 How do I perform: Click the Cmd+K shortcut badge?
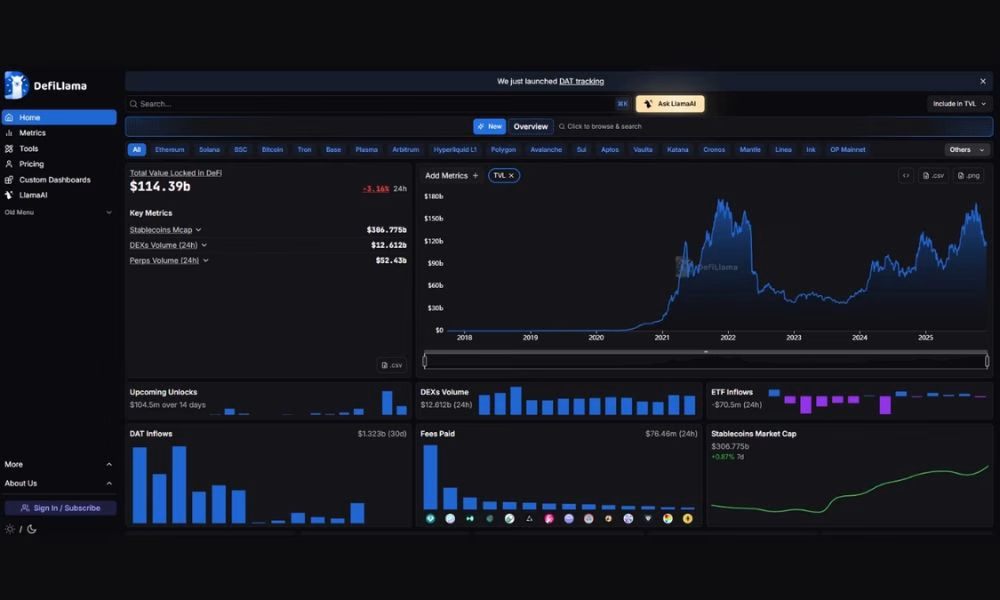(622, 103)
